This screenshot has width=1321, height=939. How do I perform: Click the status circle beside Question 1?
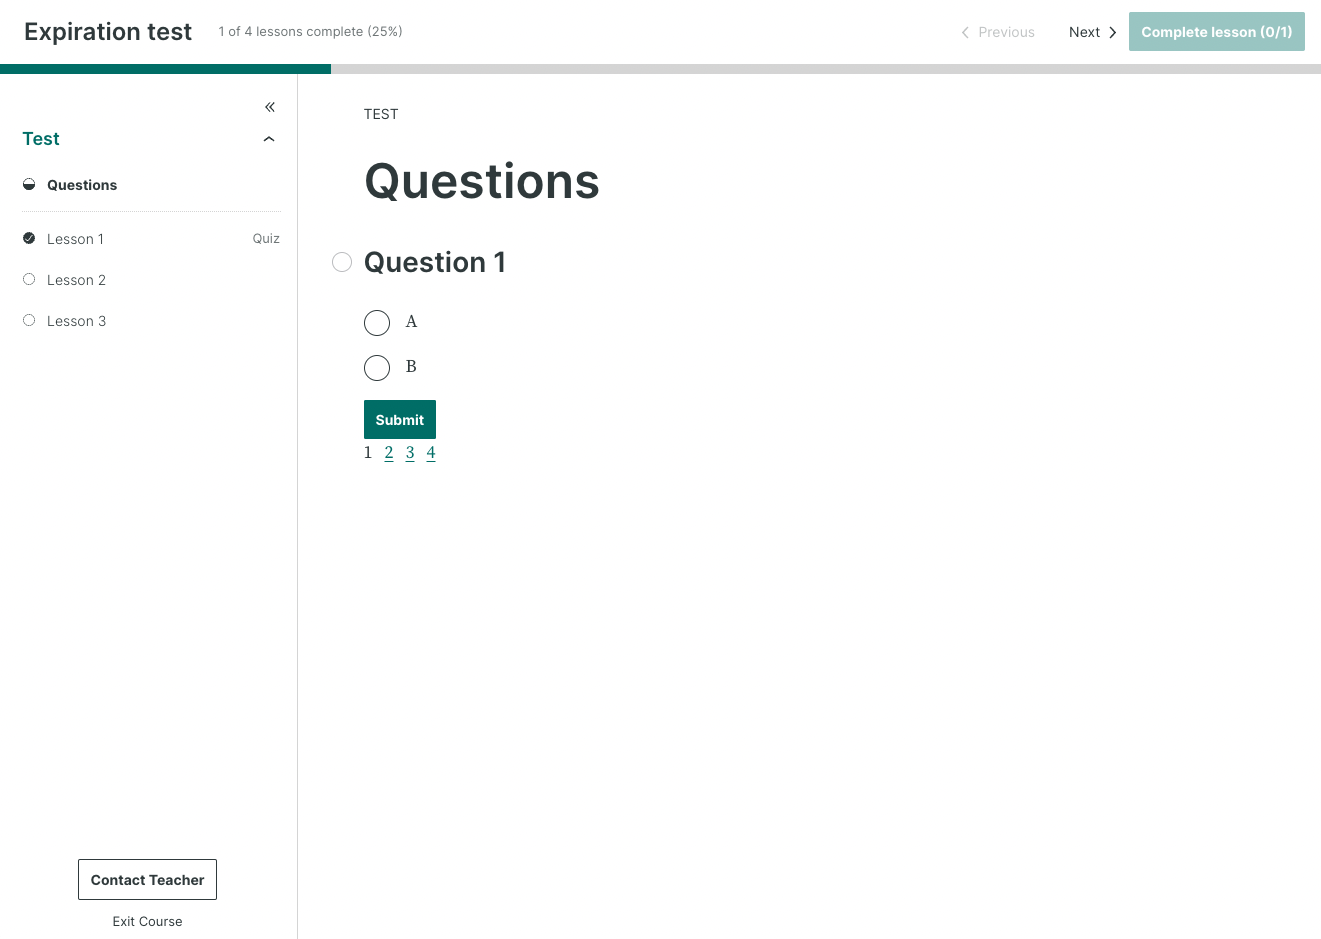pos(342,262)
